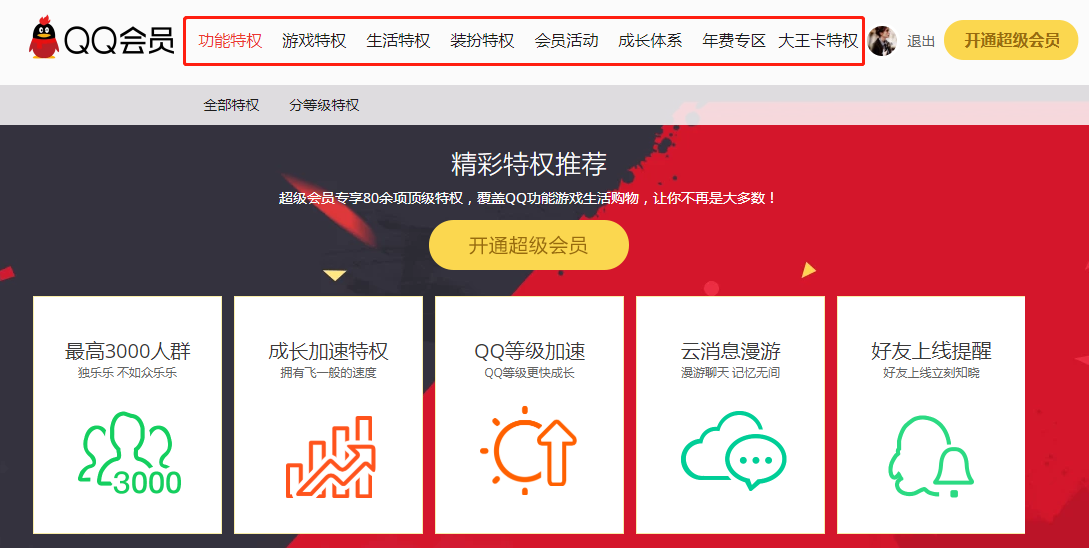Select 大王卡特权 in top navigation
Image resolution: width=1089 pixels, height=548 pixels.
818,41
